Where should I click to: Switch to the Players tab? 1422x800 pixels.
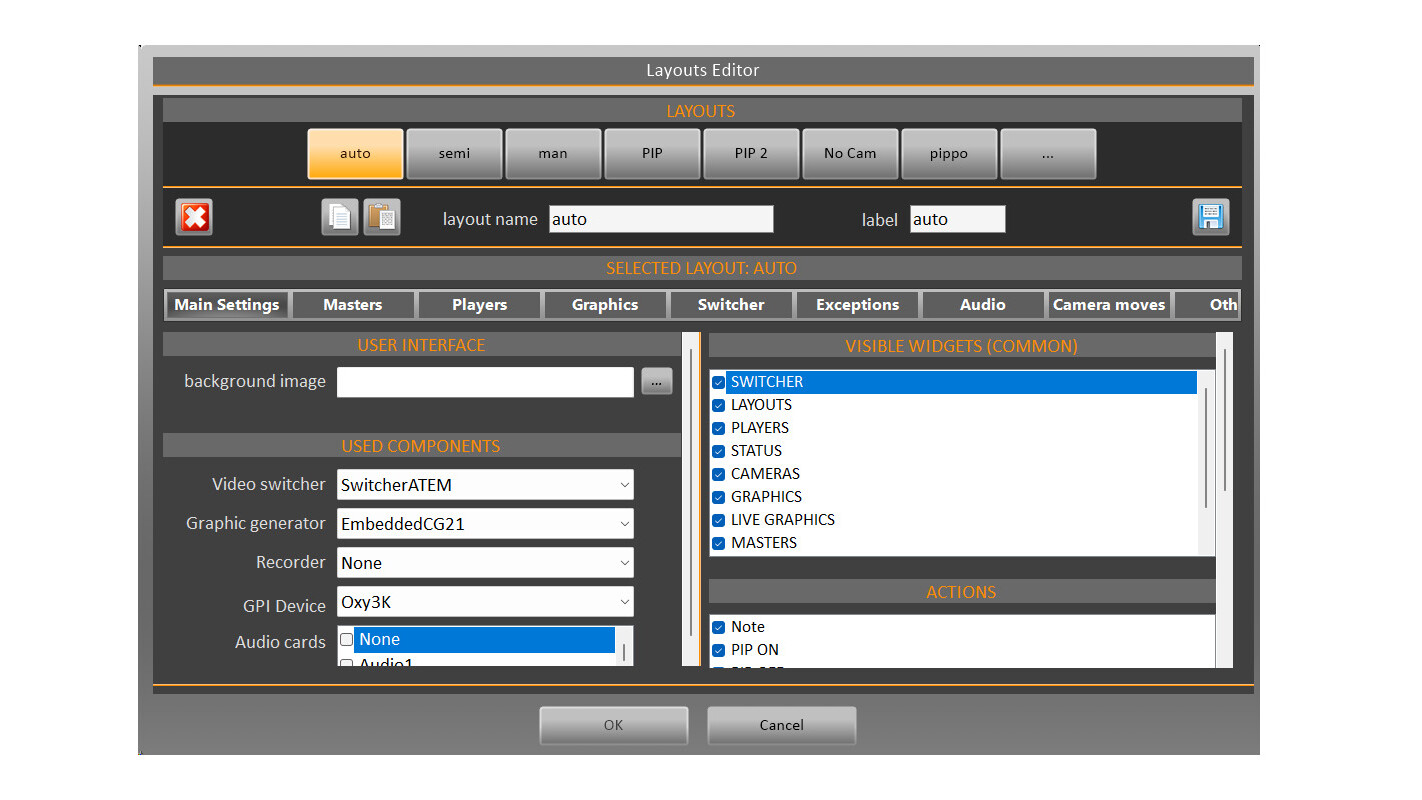[479, 305]
